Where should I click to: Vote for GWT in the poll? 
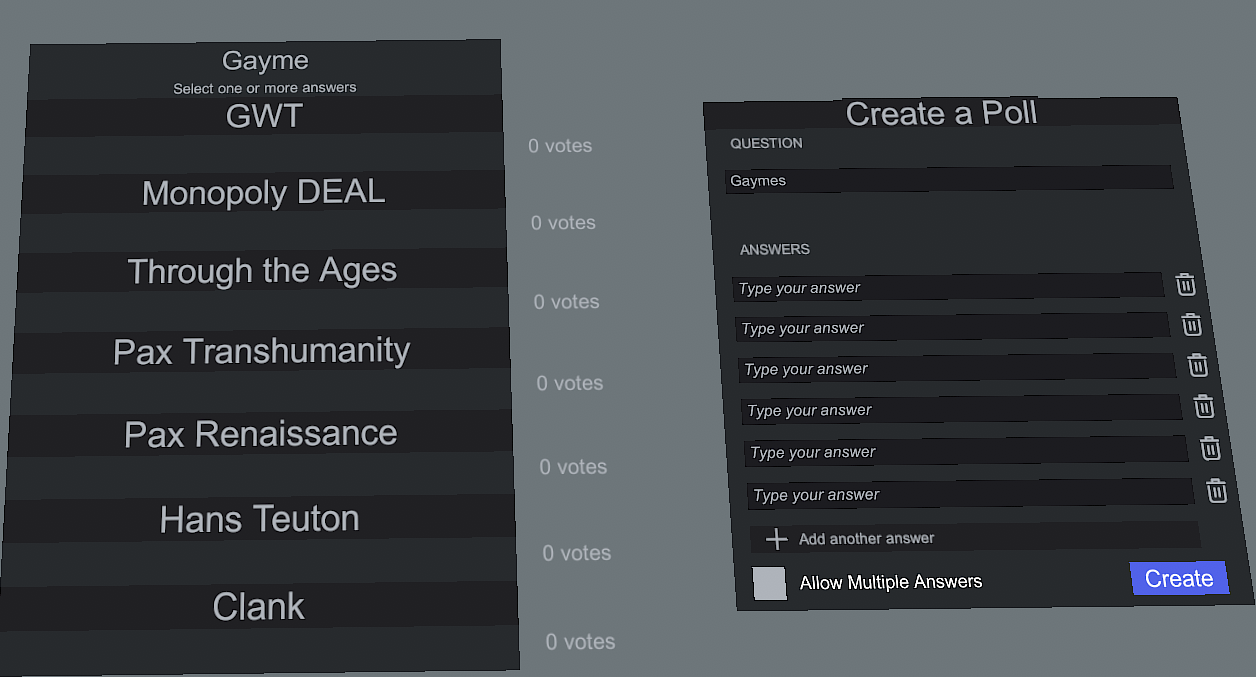pyautogui.click(x=264, y=116)
